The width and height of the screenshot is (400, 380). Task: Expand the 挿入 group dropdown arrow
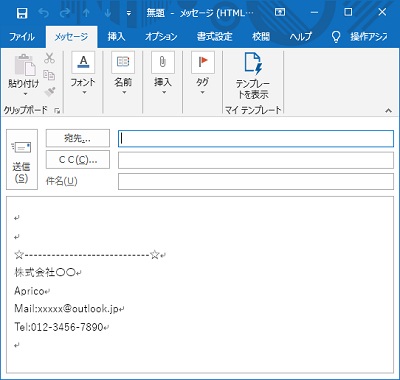coord(164,92)
